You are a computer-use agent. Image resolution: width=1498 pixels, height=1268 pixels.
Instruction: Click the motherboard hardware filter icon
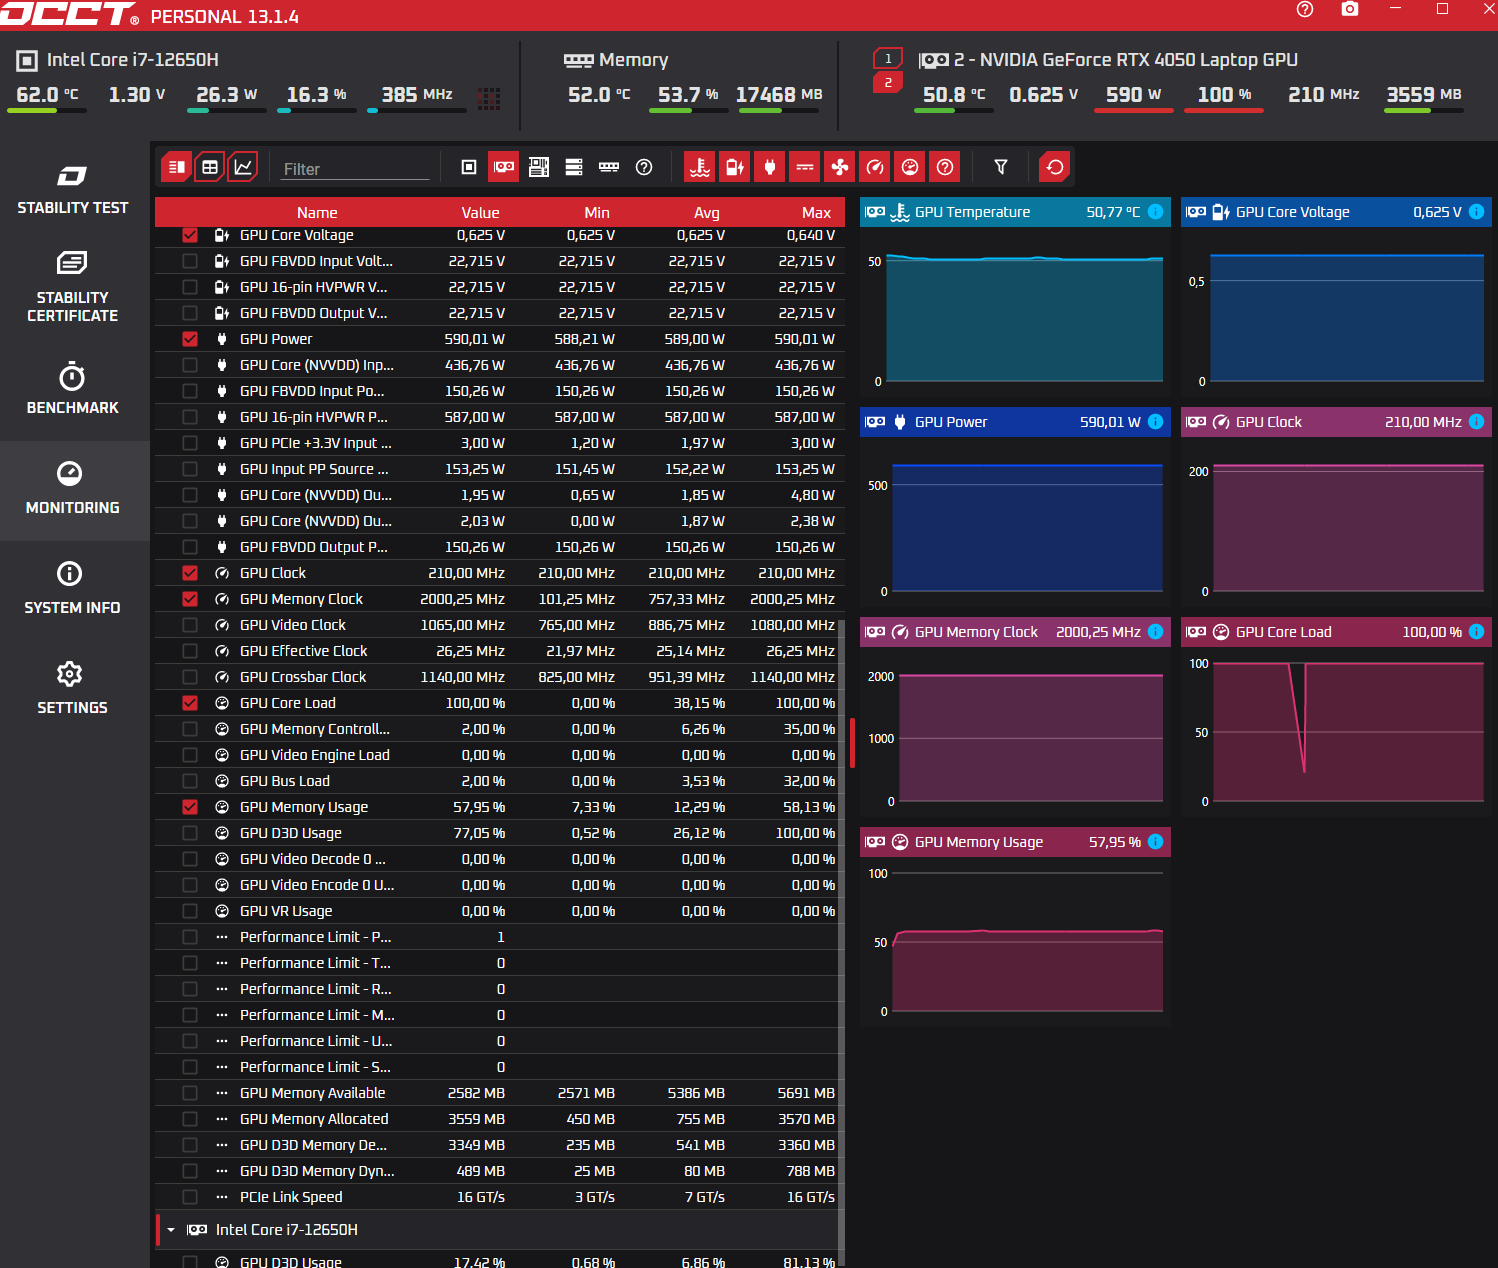pyautogui.click(x=539, y=167)
